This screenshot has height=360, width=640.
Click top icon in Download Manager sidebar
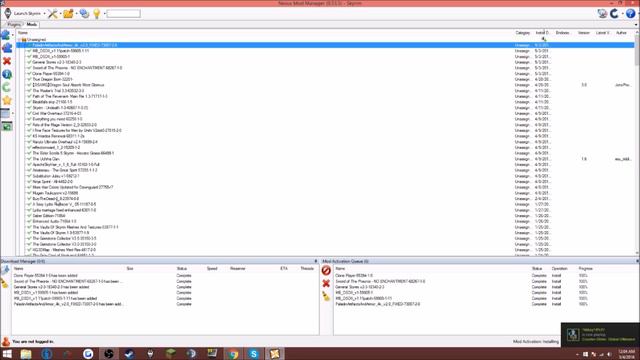coord(5,270)
